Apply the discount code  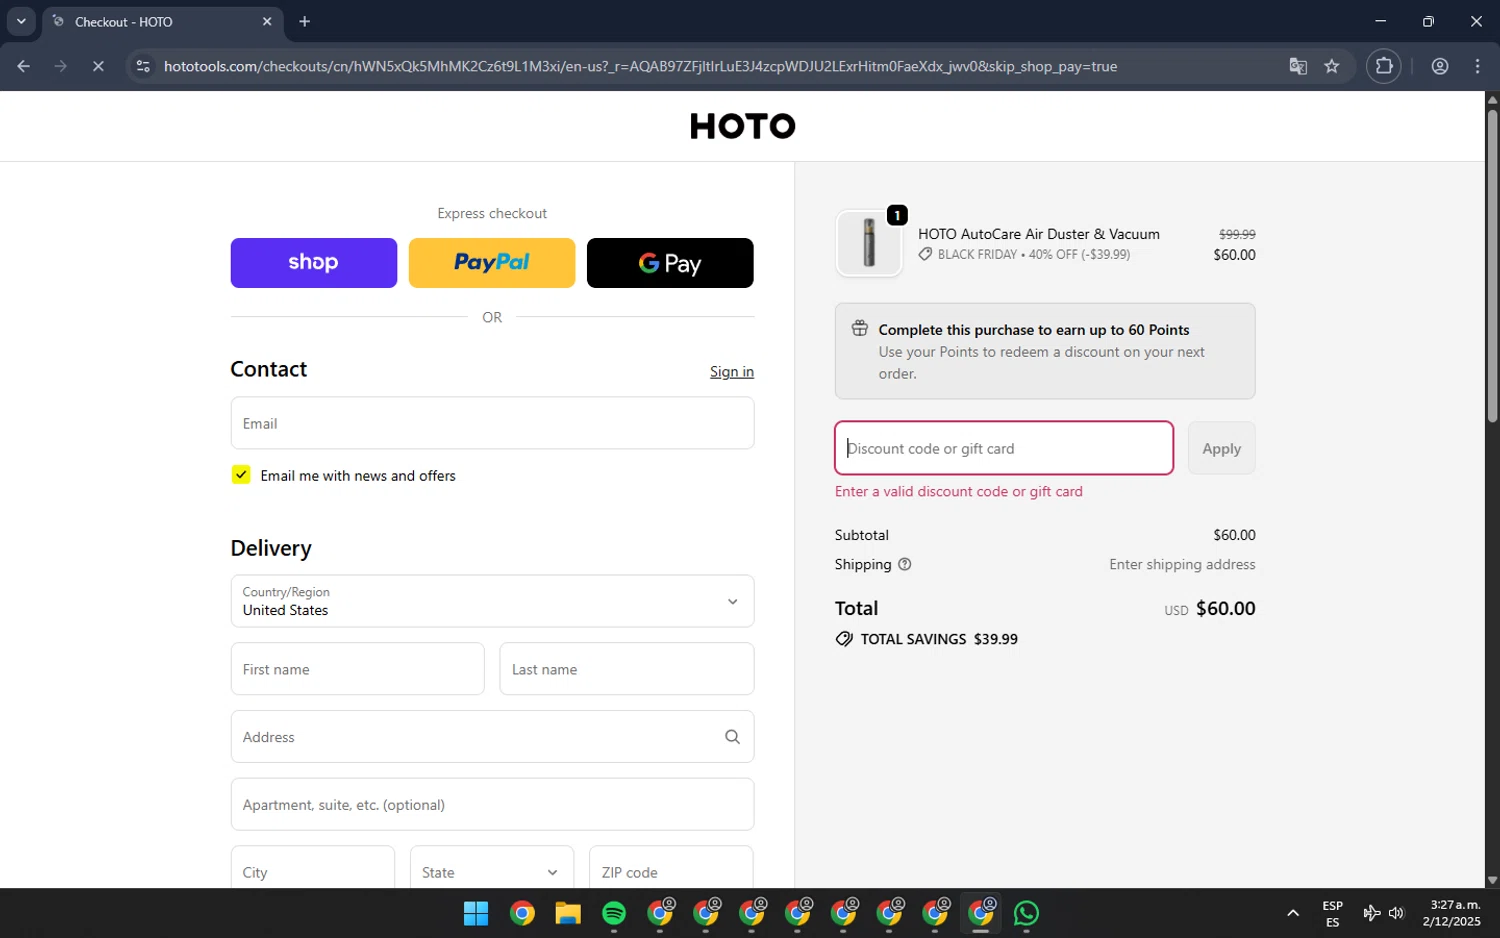(x=1221, y=448)
